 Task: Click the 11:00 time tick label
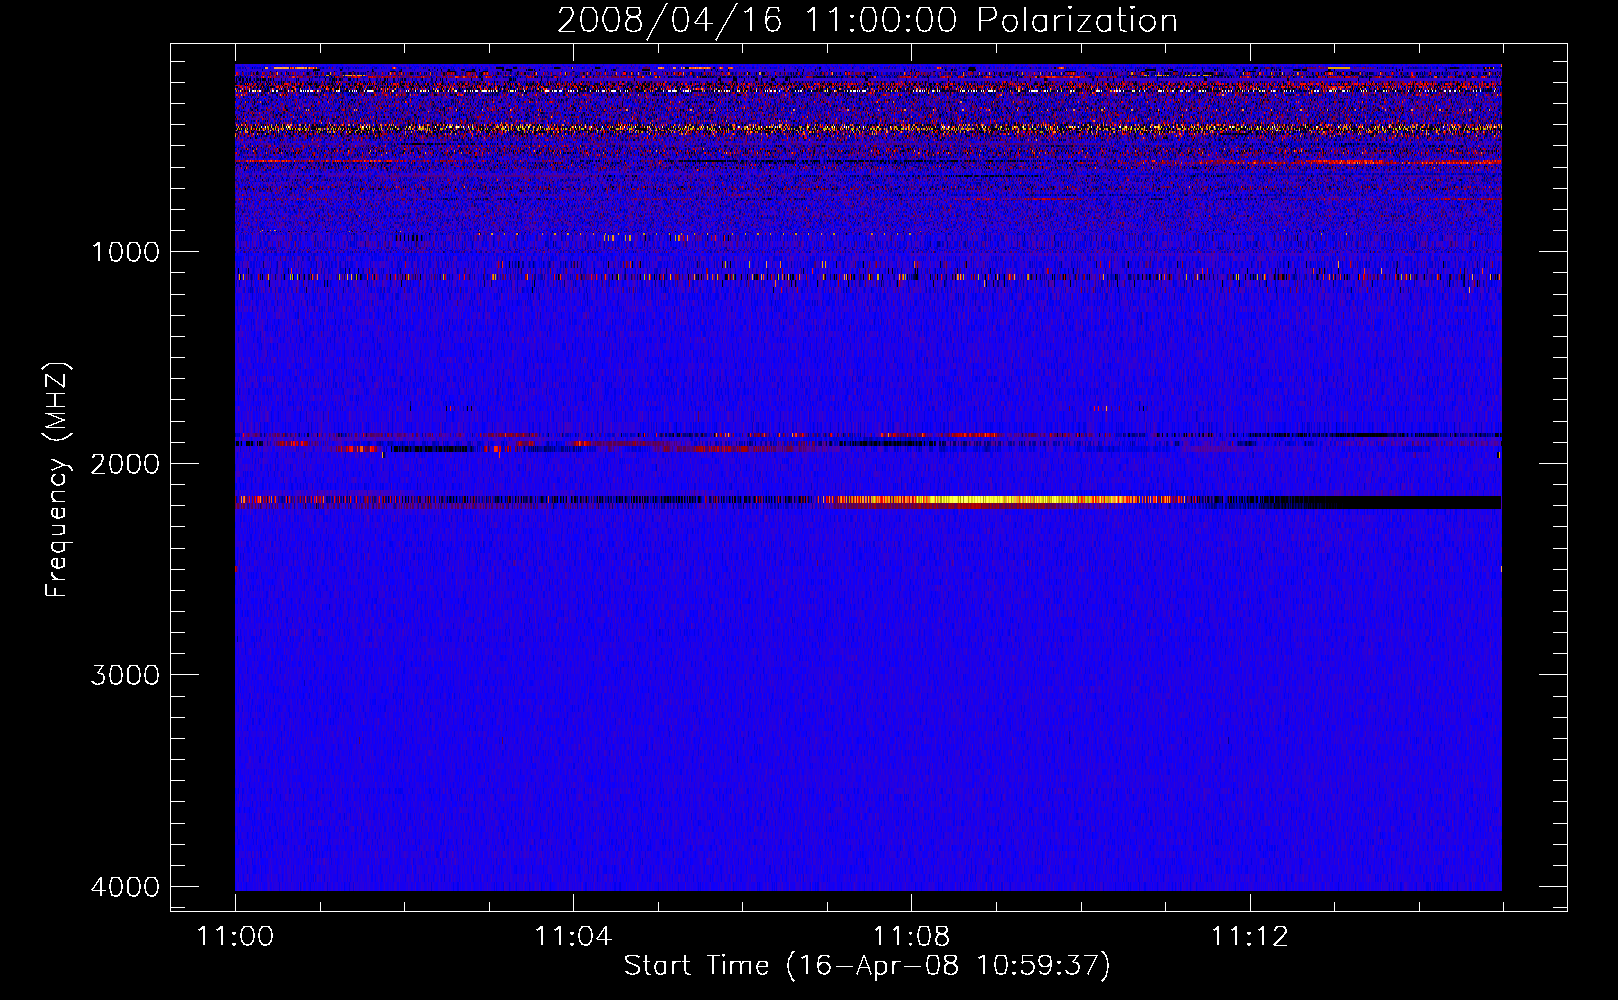235,936
